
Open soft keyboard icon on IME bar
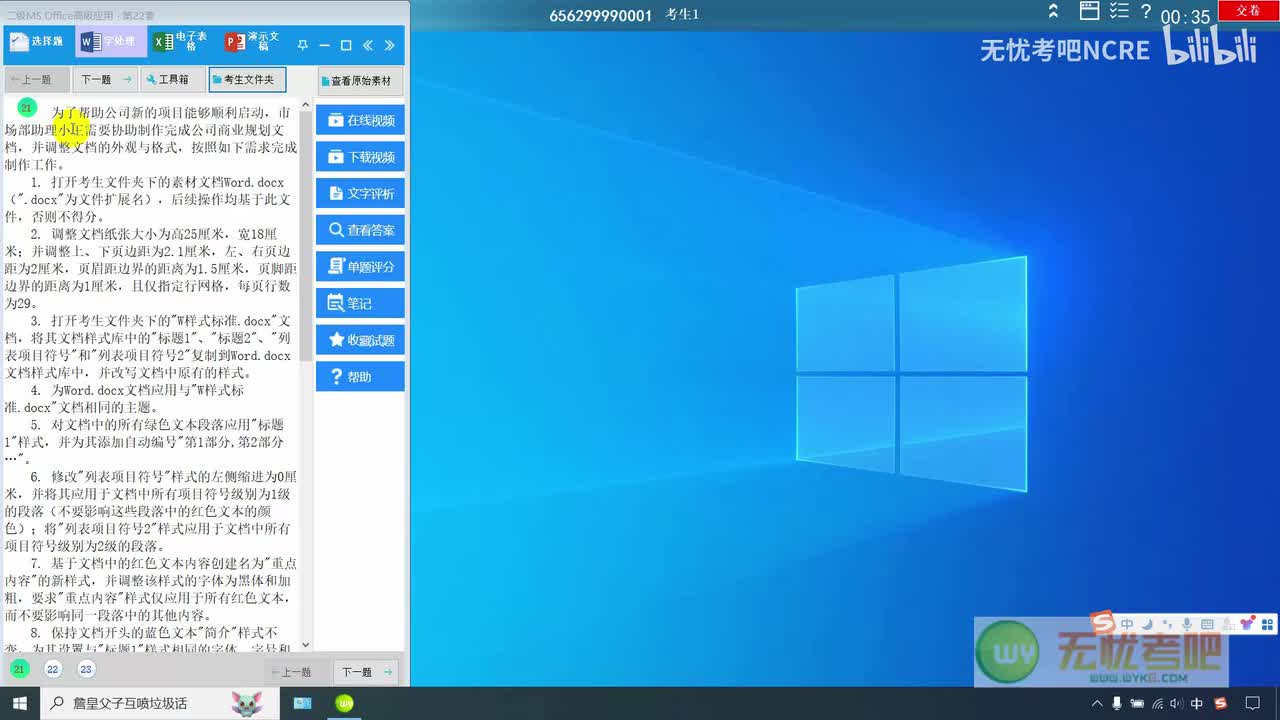(1207, 624)
